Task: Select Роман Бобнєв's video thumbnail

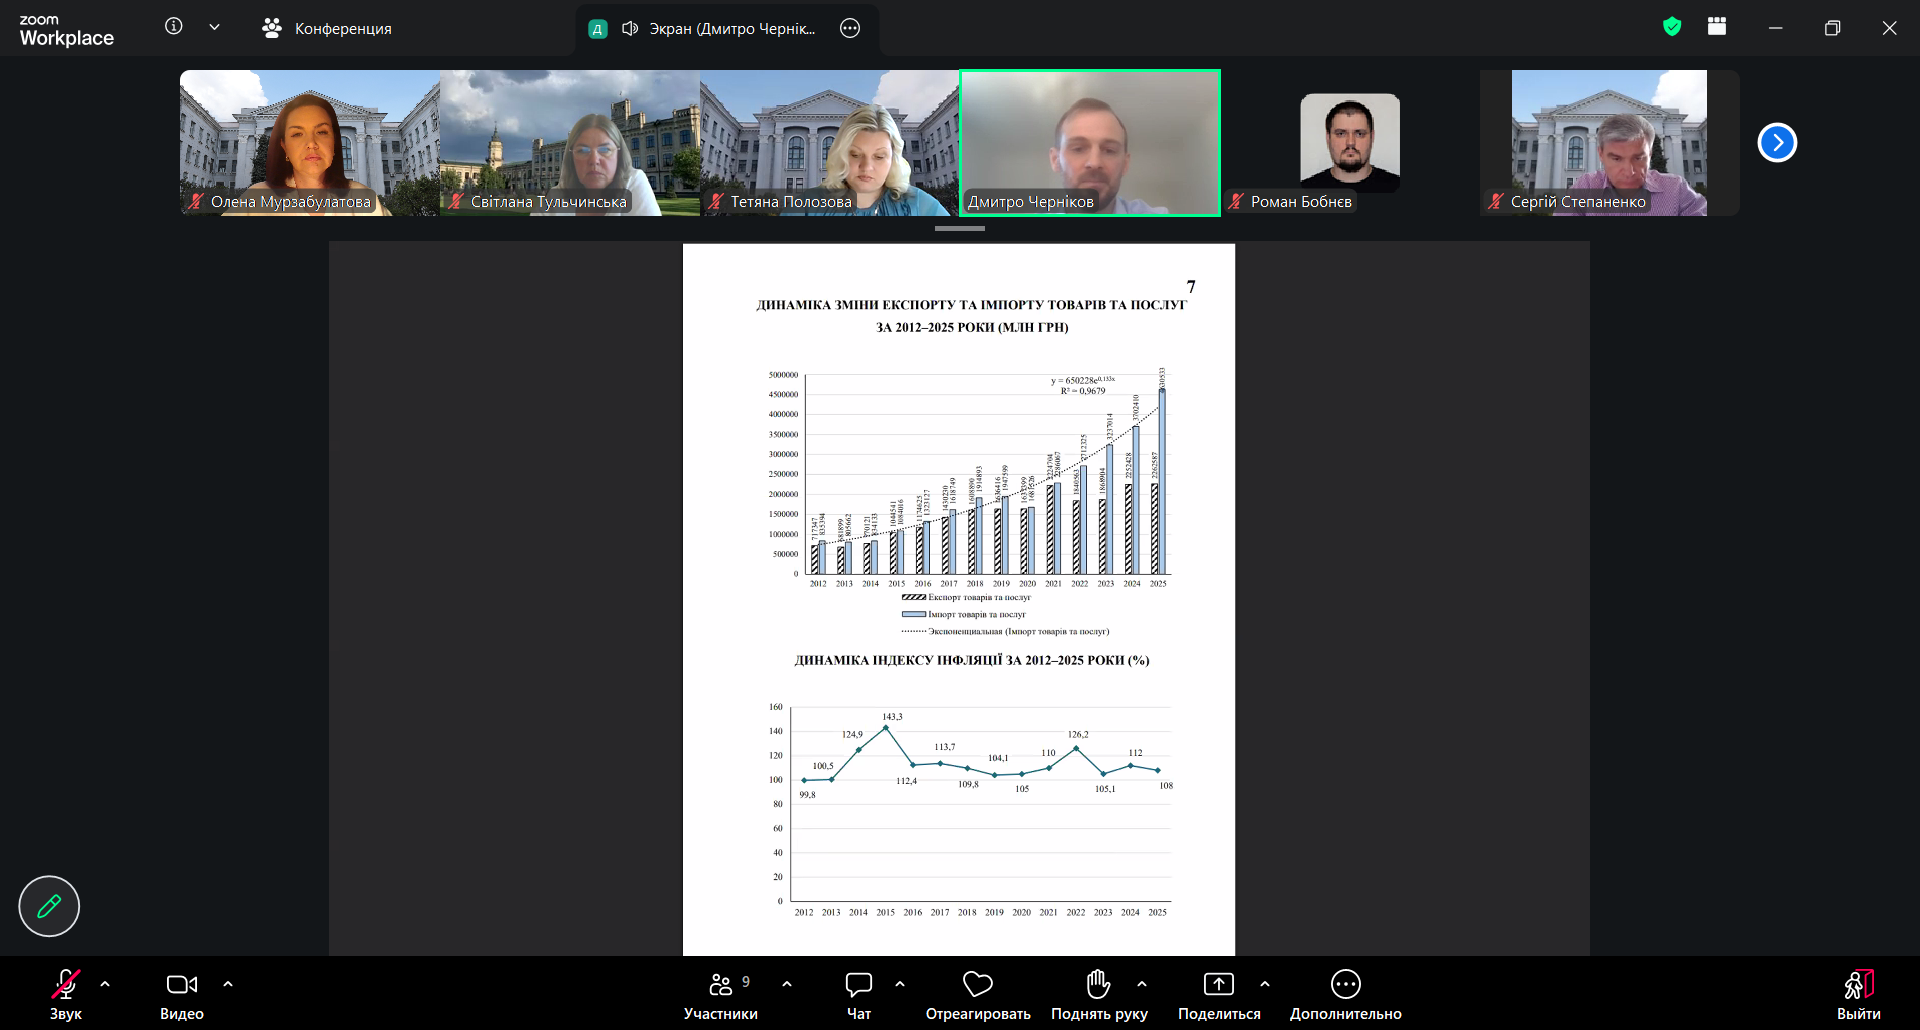Action: 1350,143
